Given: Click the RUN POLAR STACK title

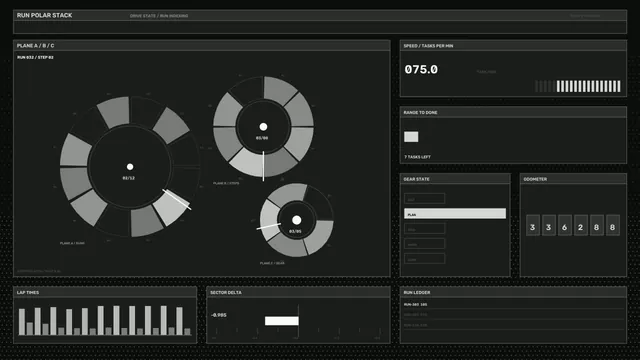Looking at the screenshot, I should click(x=44, y=16).
